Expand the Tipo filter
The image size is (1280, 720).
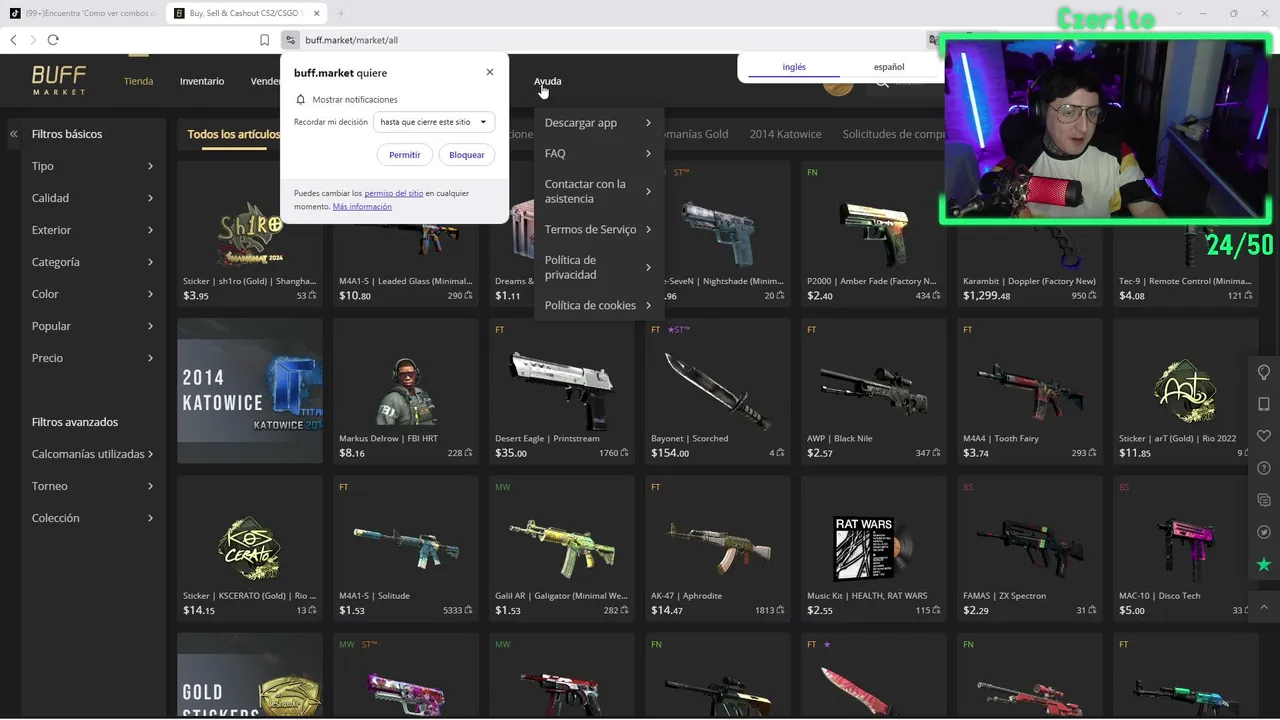[93, 166]
